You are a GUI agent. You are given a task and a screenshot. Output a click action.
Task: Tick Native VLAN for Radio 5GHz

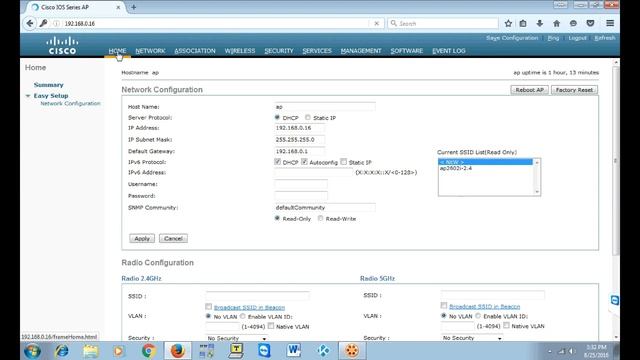point(507,325)
